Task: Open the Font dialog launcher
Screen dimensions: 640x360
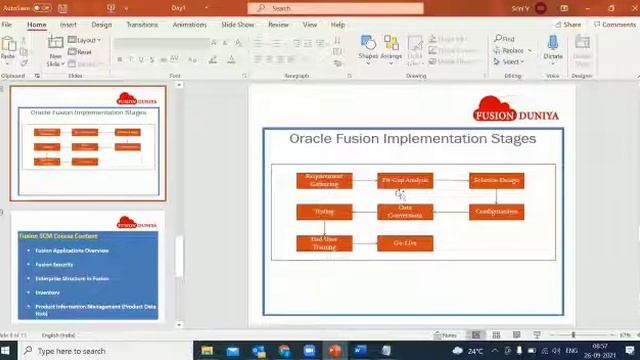Action: coord(244,76)
